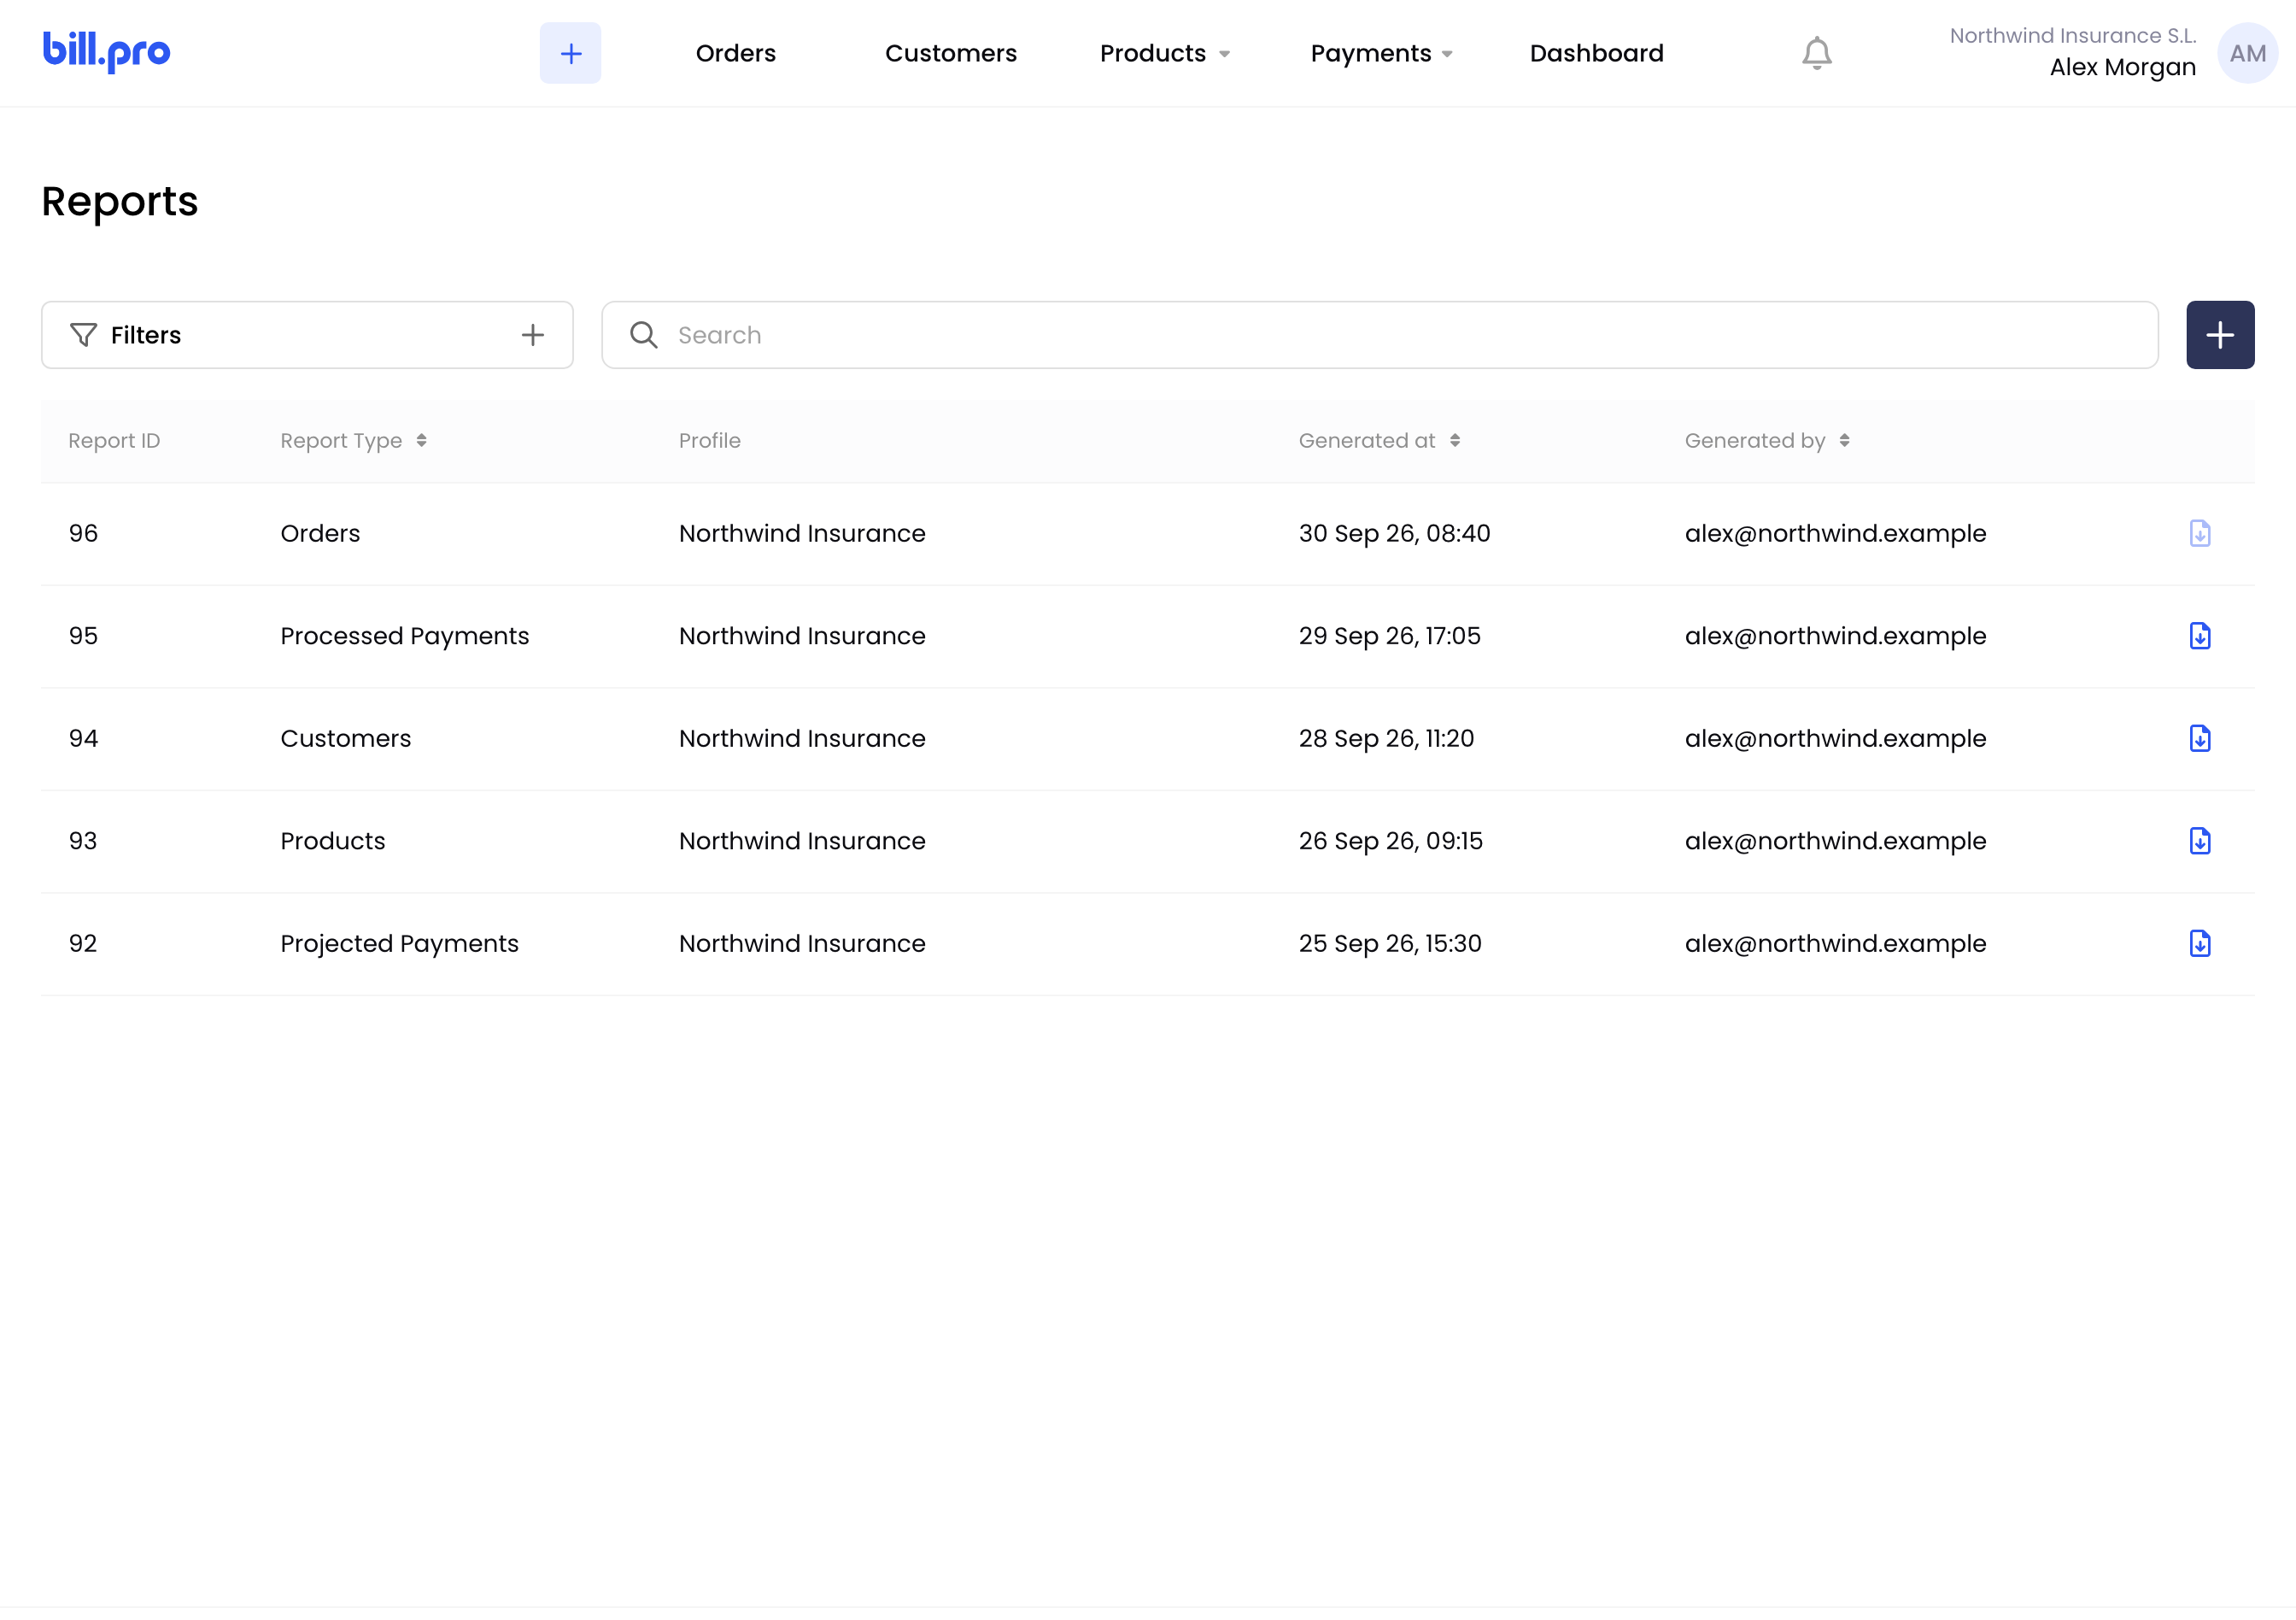
Task: Click the date 26 Sep 26, 09:15
Action: coord(1390,841)
